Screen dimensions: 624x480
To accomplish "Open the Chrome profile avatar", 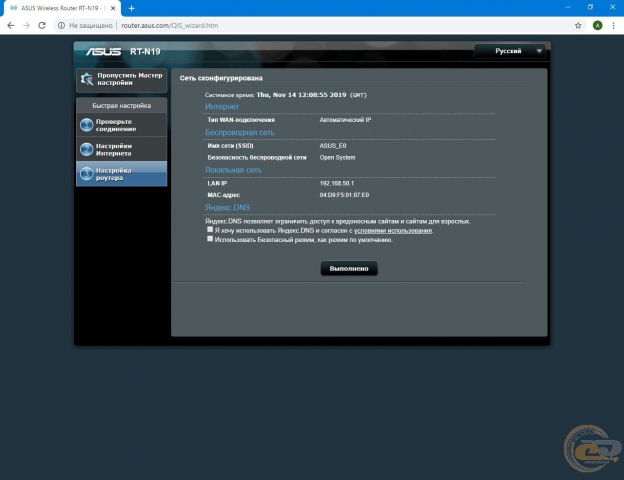I will click(x=597, y=25).
